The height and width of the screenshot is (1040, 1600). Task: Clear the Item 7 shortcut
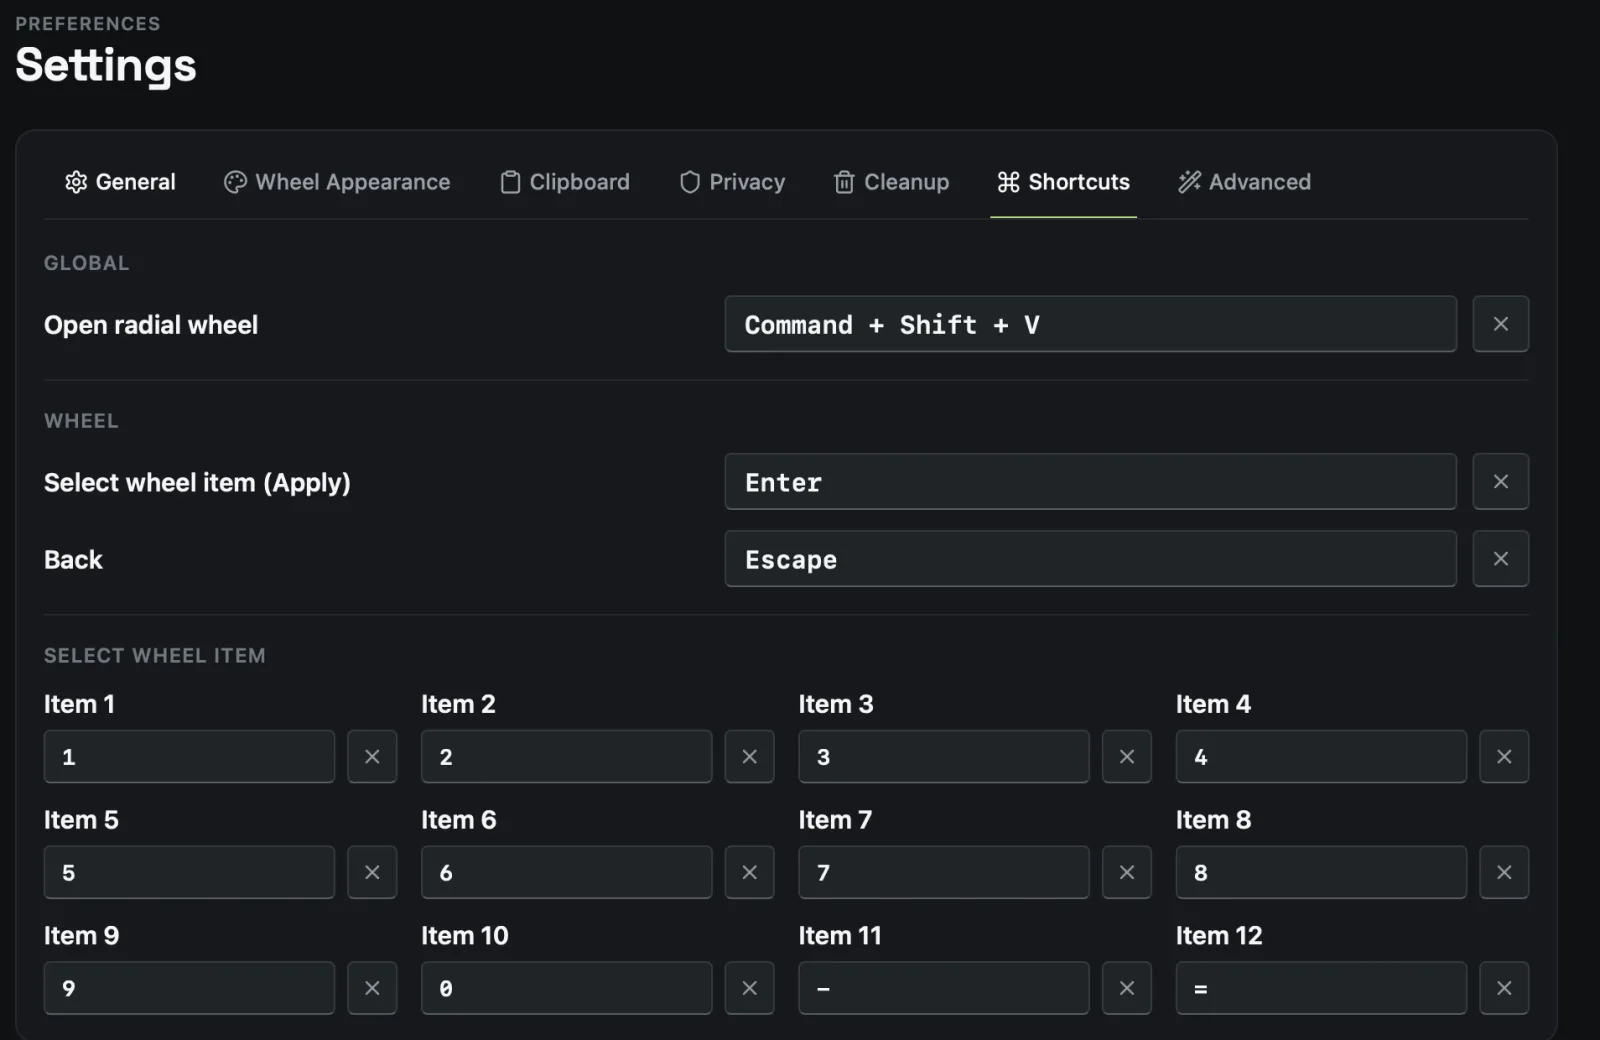point(1127,872)
